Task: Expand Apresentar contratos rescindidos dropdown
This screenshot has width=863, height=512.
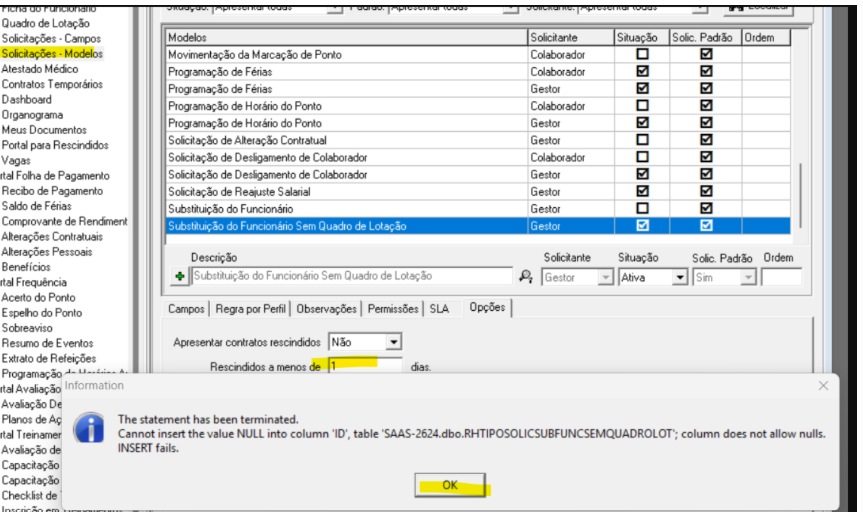Action: click(393, 342)
